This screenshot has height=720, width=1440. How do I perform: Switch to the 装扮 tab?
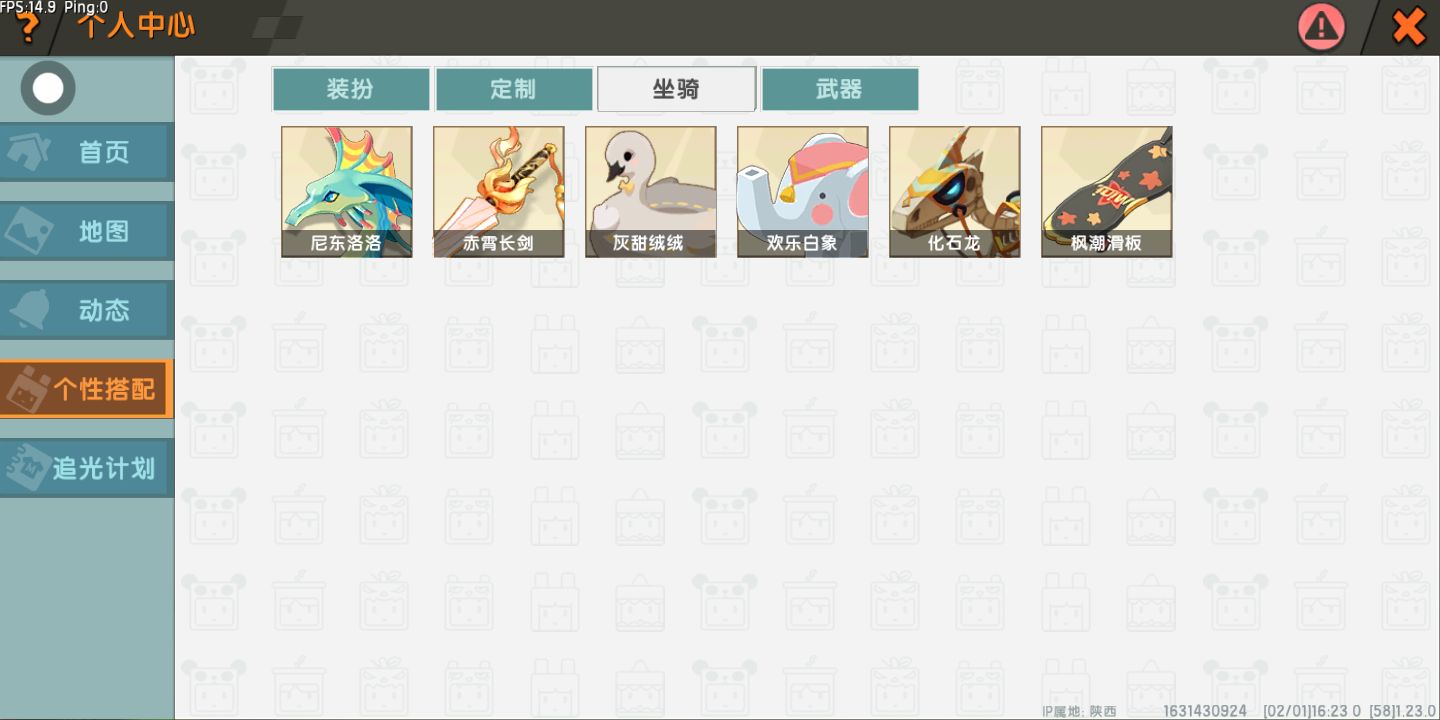pyautogui.click(x=351, y=89)
